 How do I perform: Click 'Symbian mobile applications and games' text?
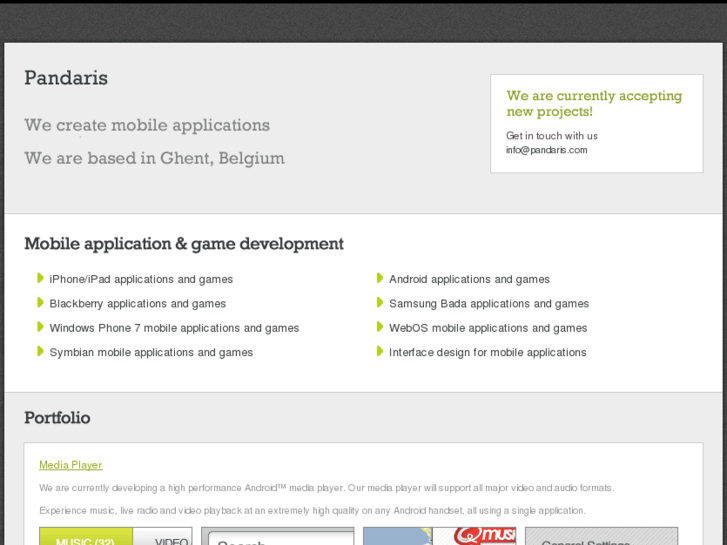click(151, 353)
